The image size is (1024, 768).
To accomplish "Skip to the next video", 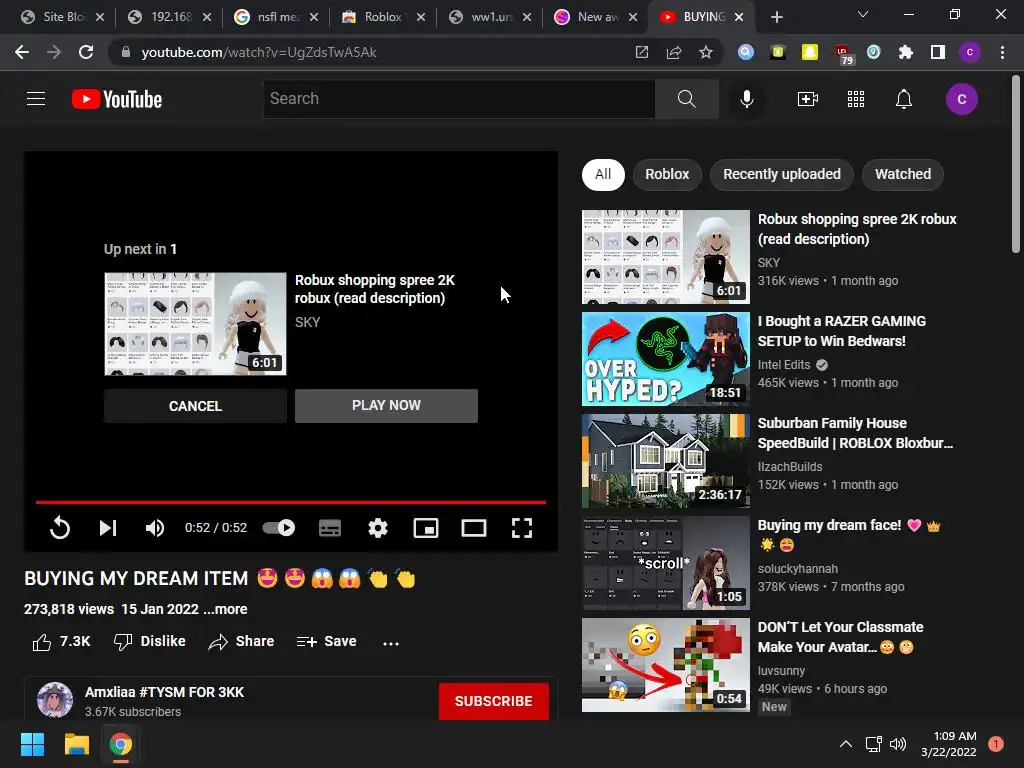I will [108, 528].
